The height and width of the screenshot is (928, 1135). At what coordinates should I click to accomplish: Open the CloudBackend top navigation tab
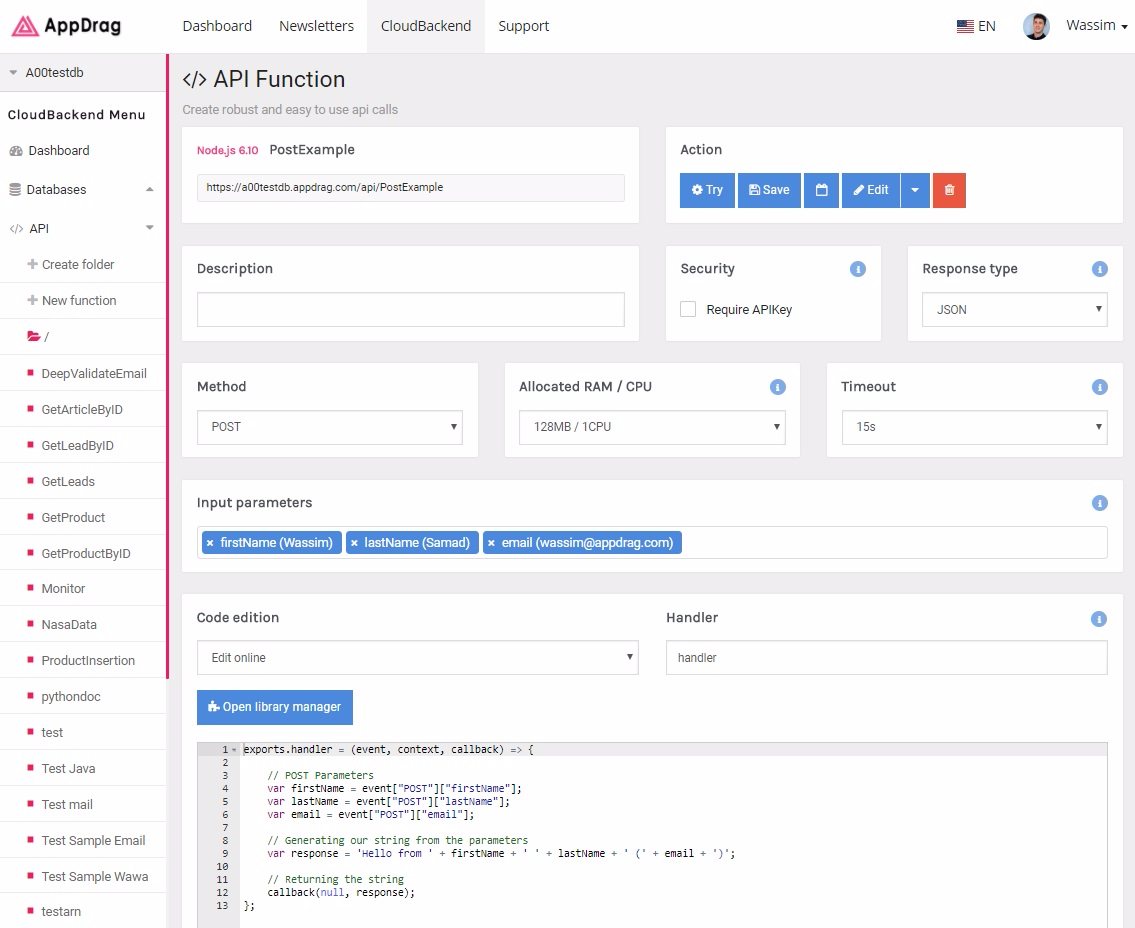click(426, 26)
